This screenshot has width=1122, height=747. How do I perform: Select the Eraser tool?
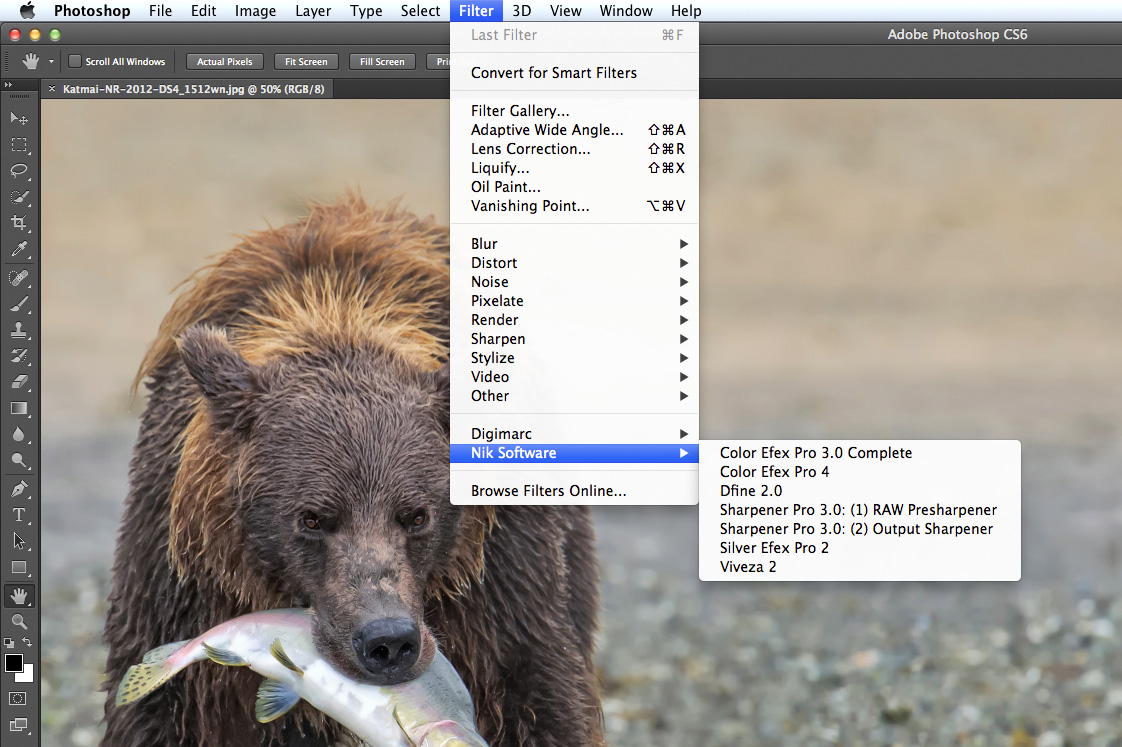click(x=19, y=382)
